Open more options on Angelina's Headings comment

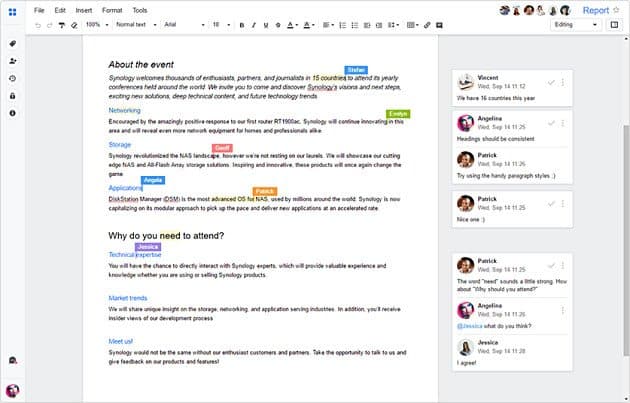[562, 123]
